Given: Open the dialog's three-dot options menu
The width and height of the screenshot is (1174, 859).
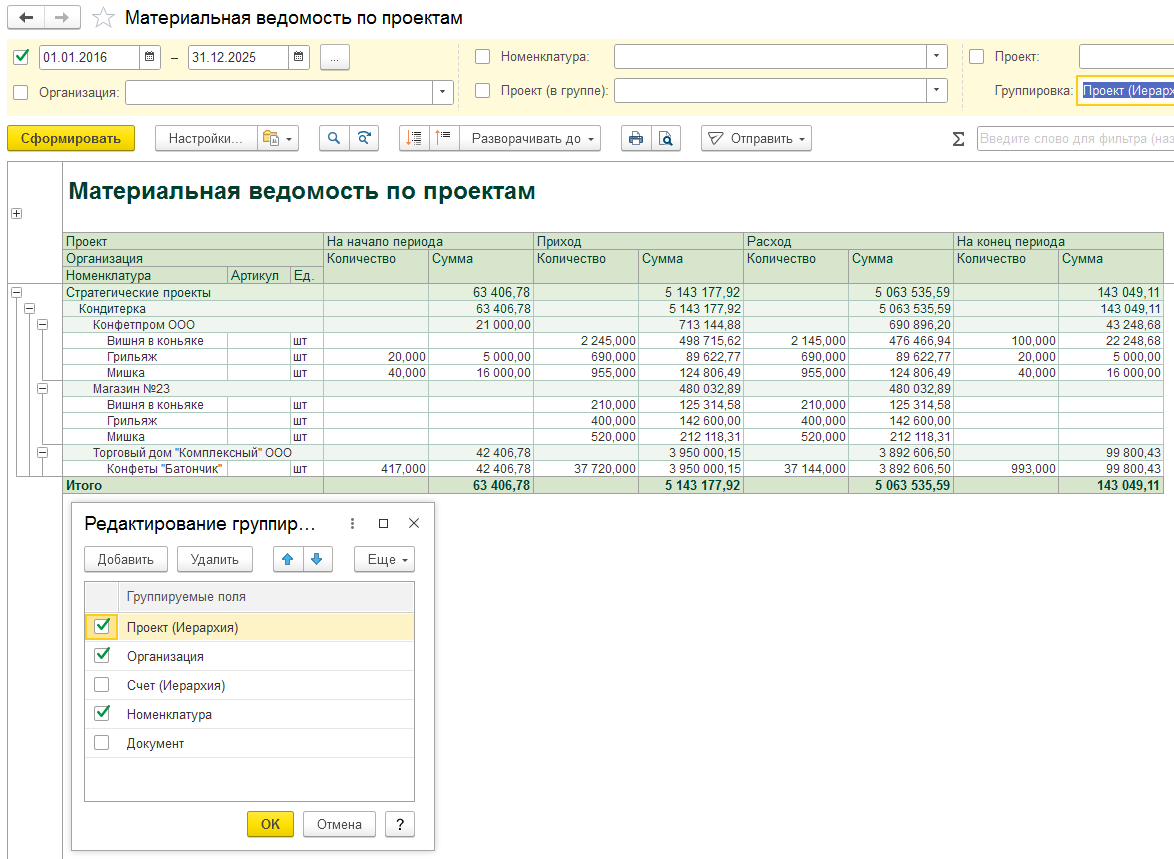Looking at the screenshot, I should pyautogui.click(x=352, y=523).
